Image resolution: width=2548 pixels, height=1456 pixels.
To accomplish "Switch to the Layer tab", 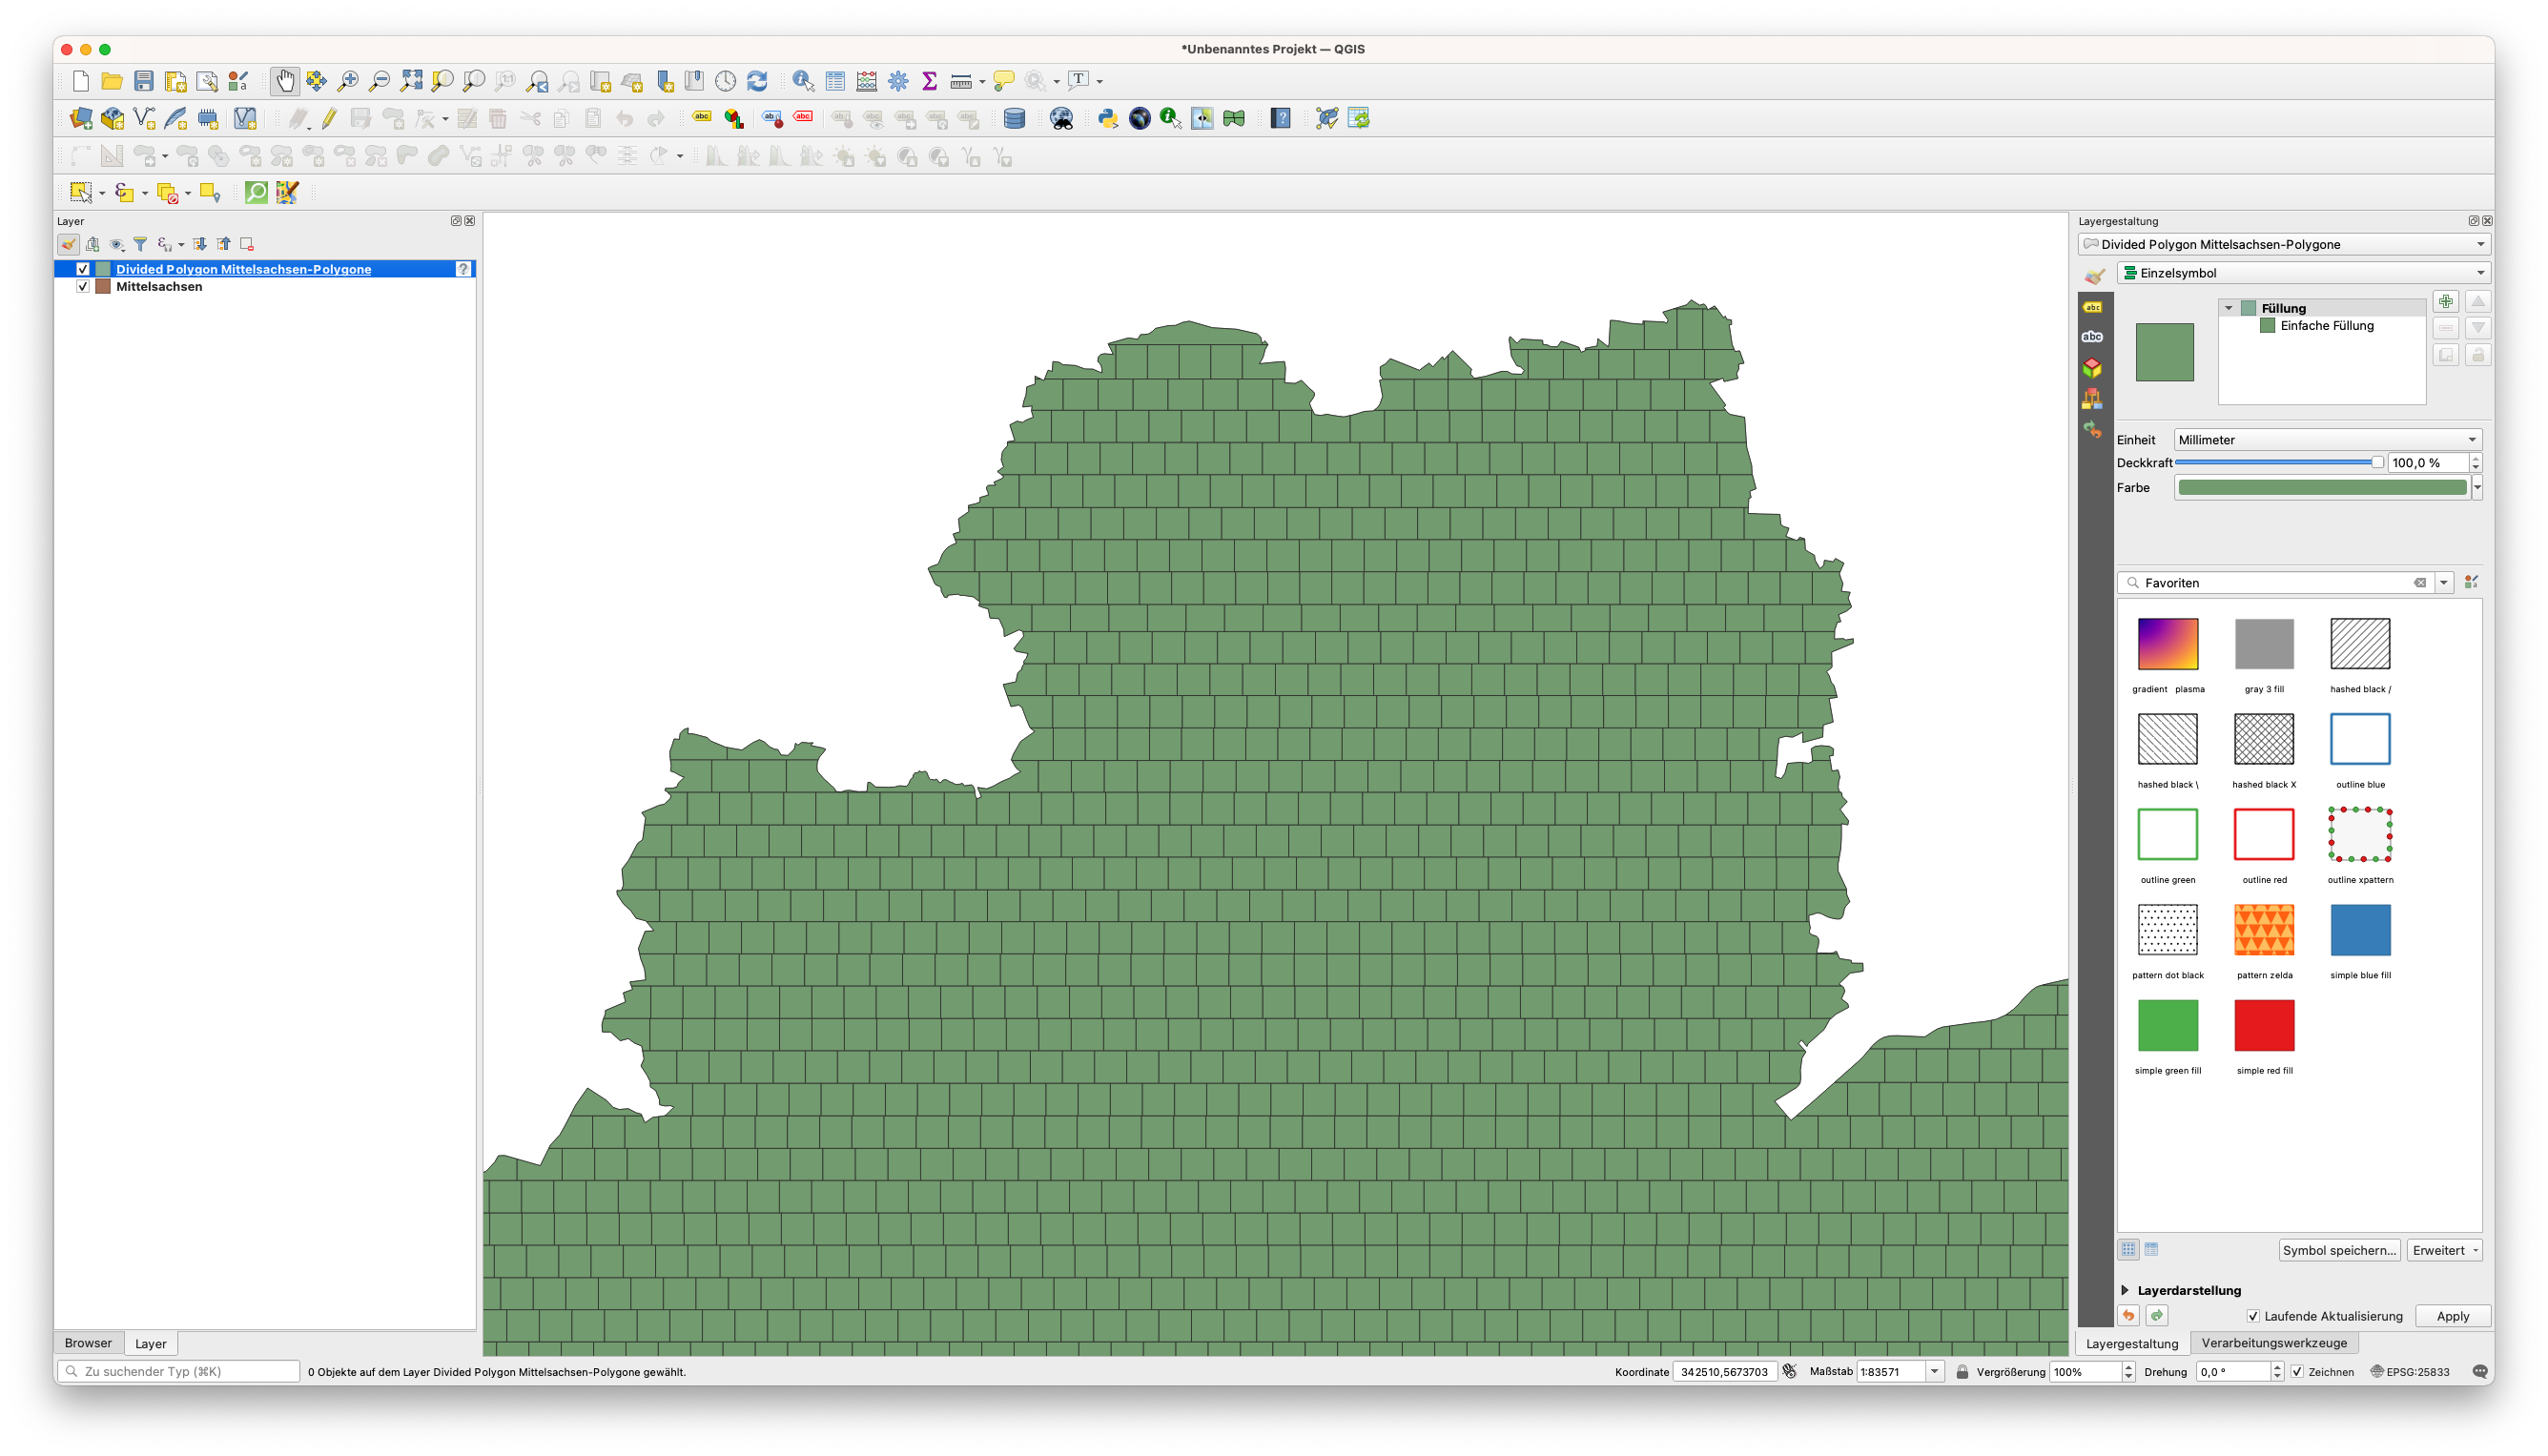I will [151, 1343].
